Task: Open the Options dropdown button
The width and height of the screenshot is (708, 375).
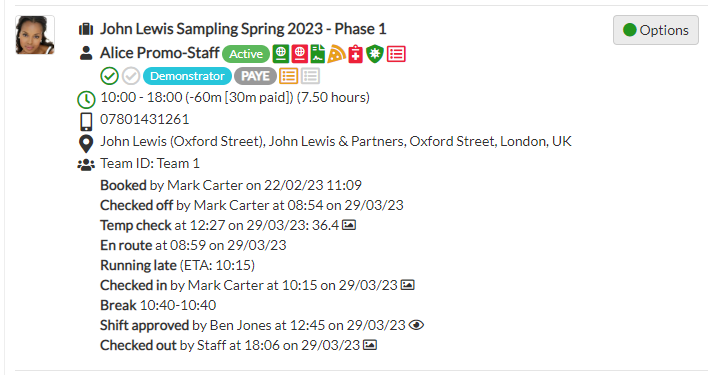Action: pyautogui.click(x=656, y=30)
